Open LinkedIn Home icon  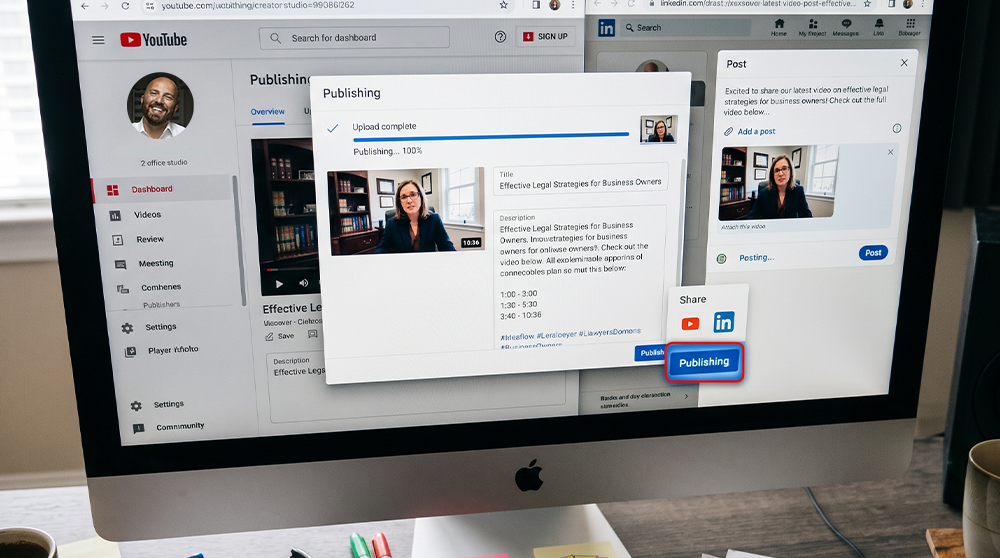tap(779, 27)
